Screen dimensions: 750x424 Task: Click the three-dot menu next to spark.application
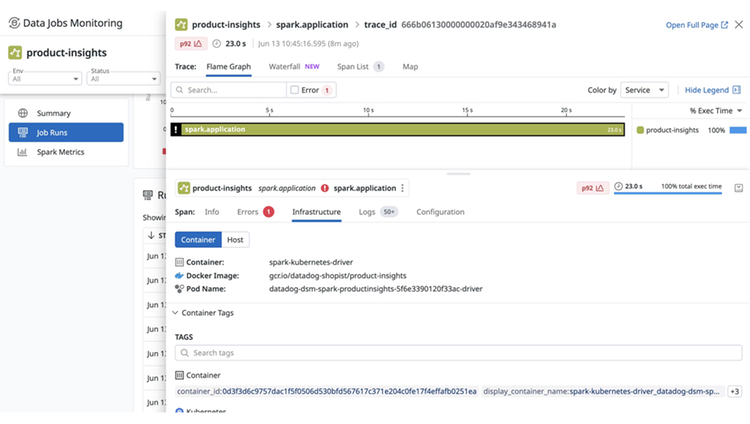403,188
